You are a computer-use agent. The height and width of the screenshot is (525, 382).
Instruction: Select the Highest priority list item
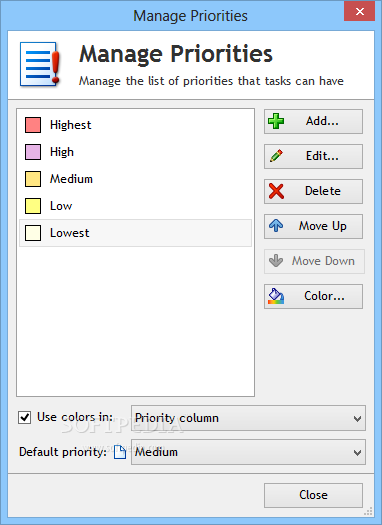tap(135, 125)
